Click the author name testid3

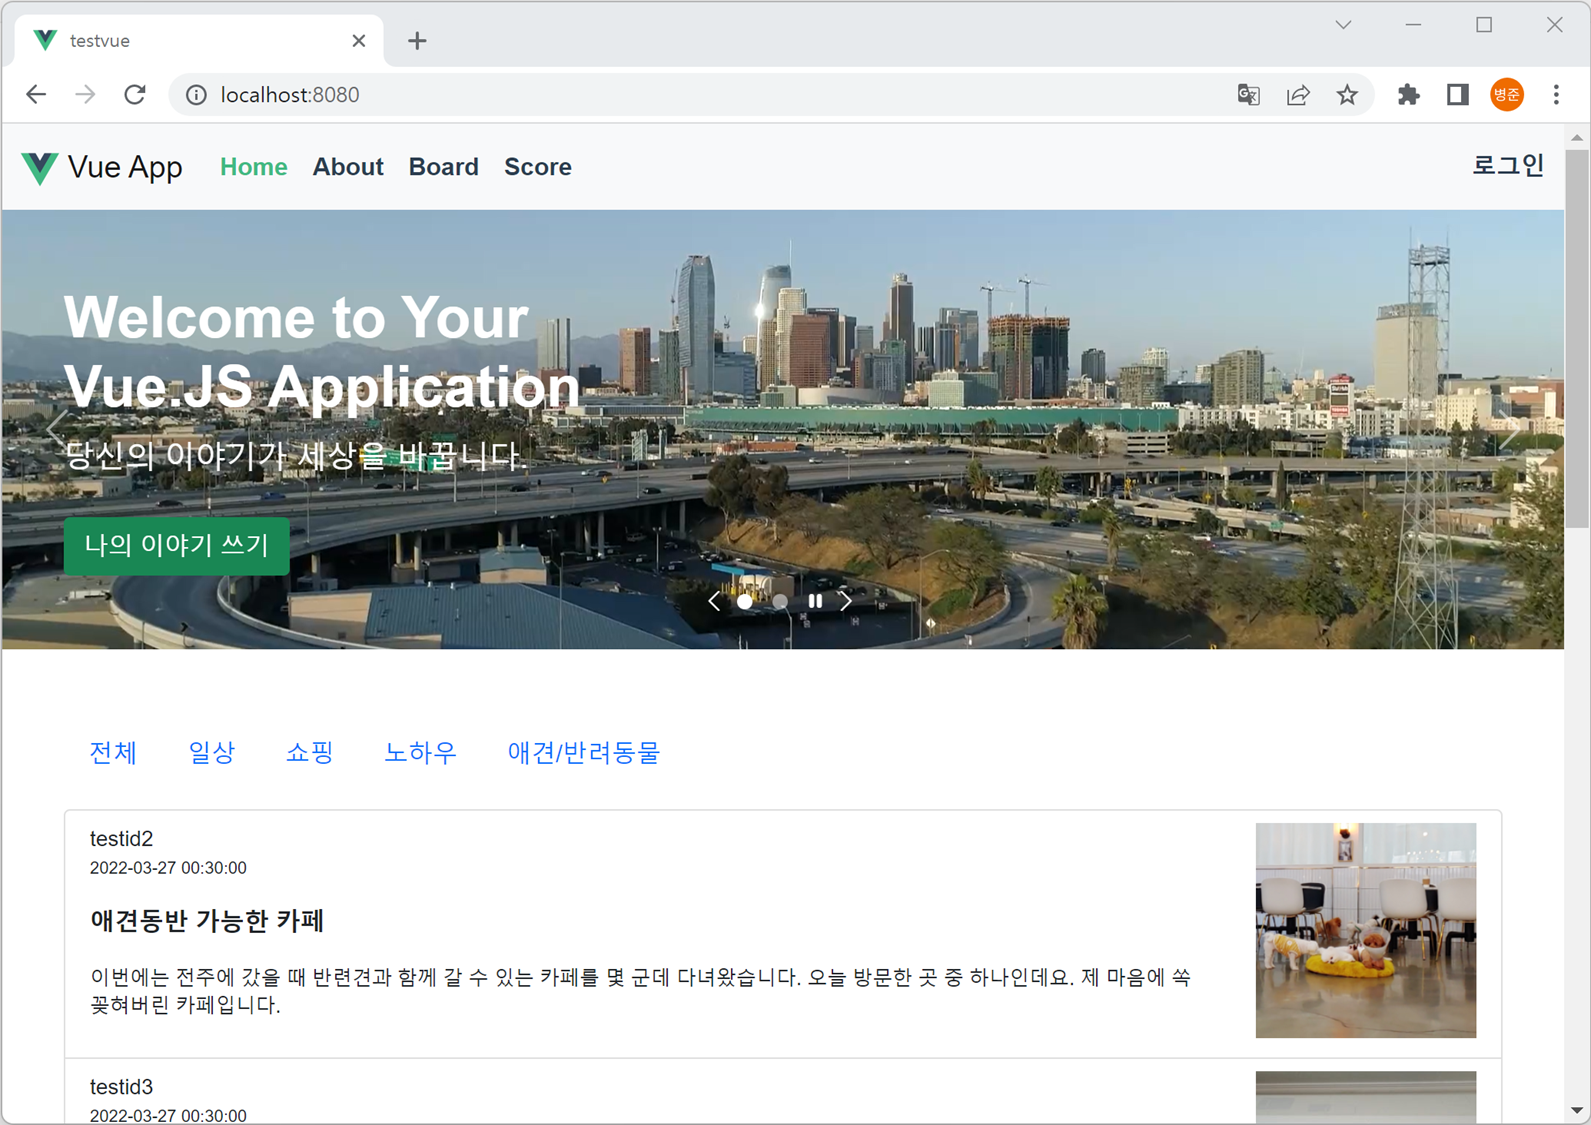pos(121,1087)
